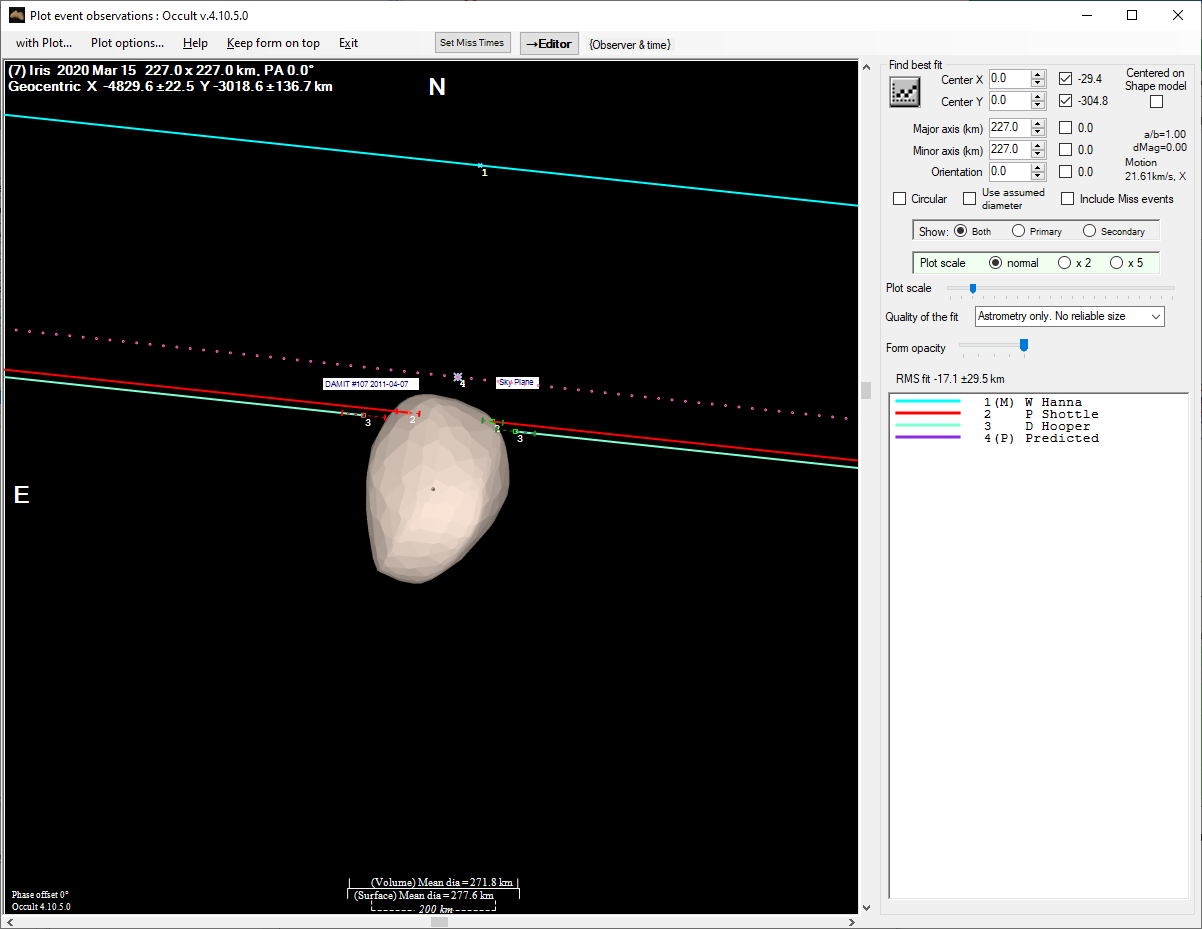Increase Major axis with its up arrow
The height and width of the screenshot is (929, 1202).
pos(1038,123)
